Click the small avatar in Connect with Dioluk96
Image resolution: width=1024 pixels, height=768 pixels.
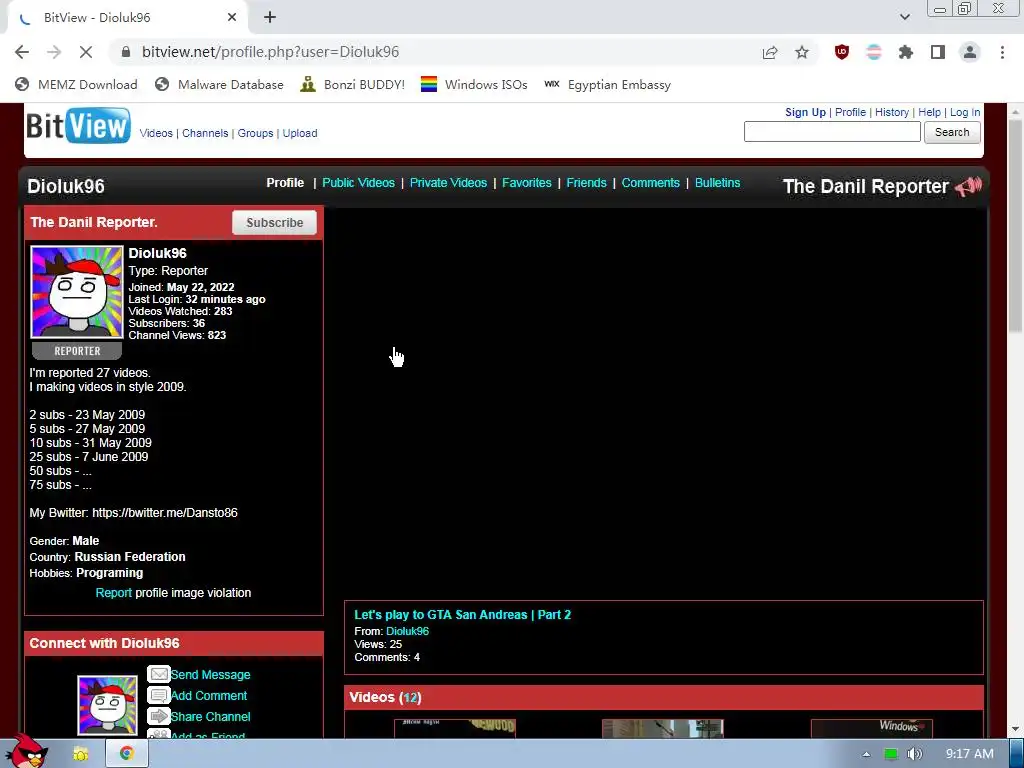coord(107,705)
